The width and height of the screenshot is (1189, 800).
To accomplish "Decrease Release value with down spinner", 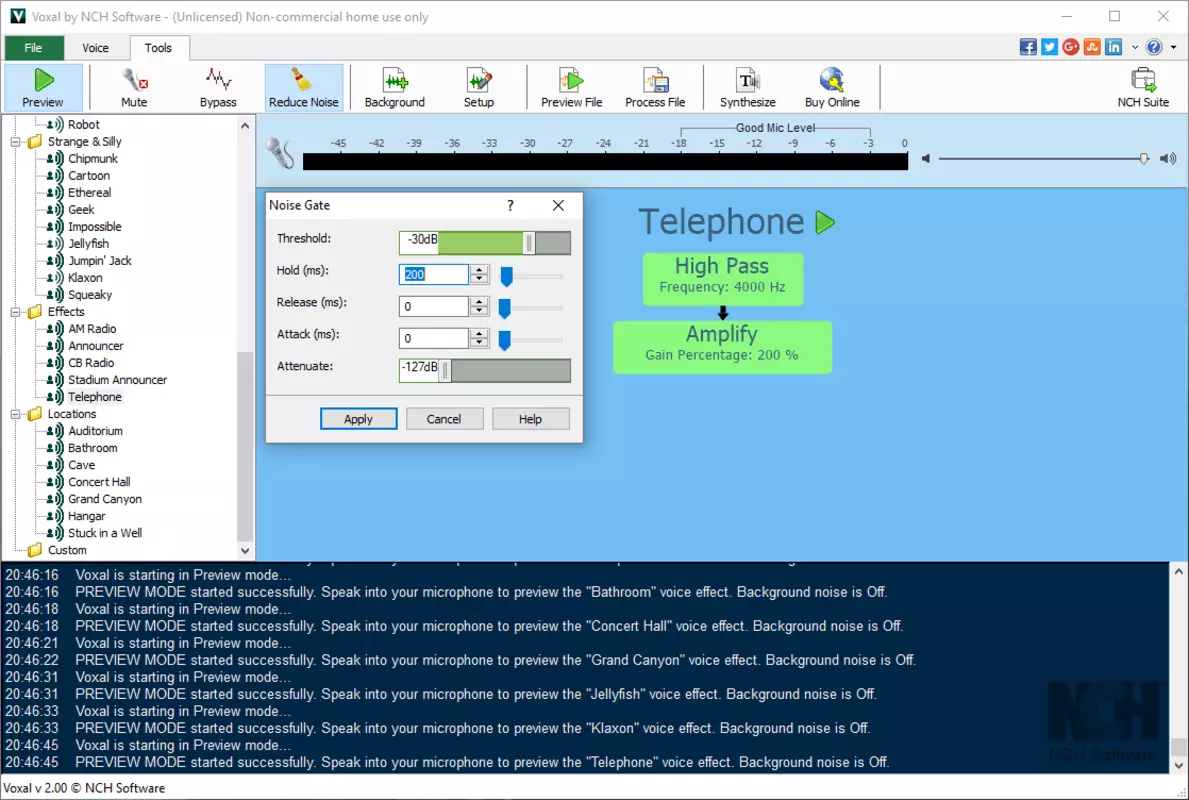I will click(x=478, y=312).
